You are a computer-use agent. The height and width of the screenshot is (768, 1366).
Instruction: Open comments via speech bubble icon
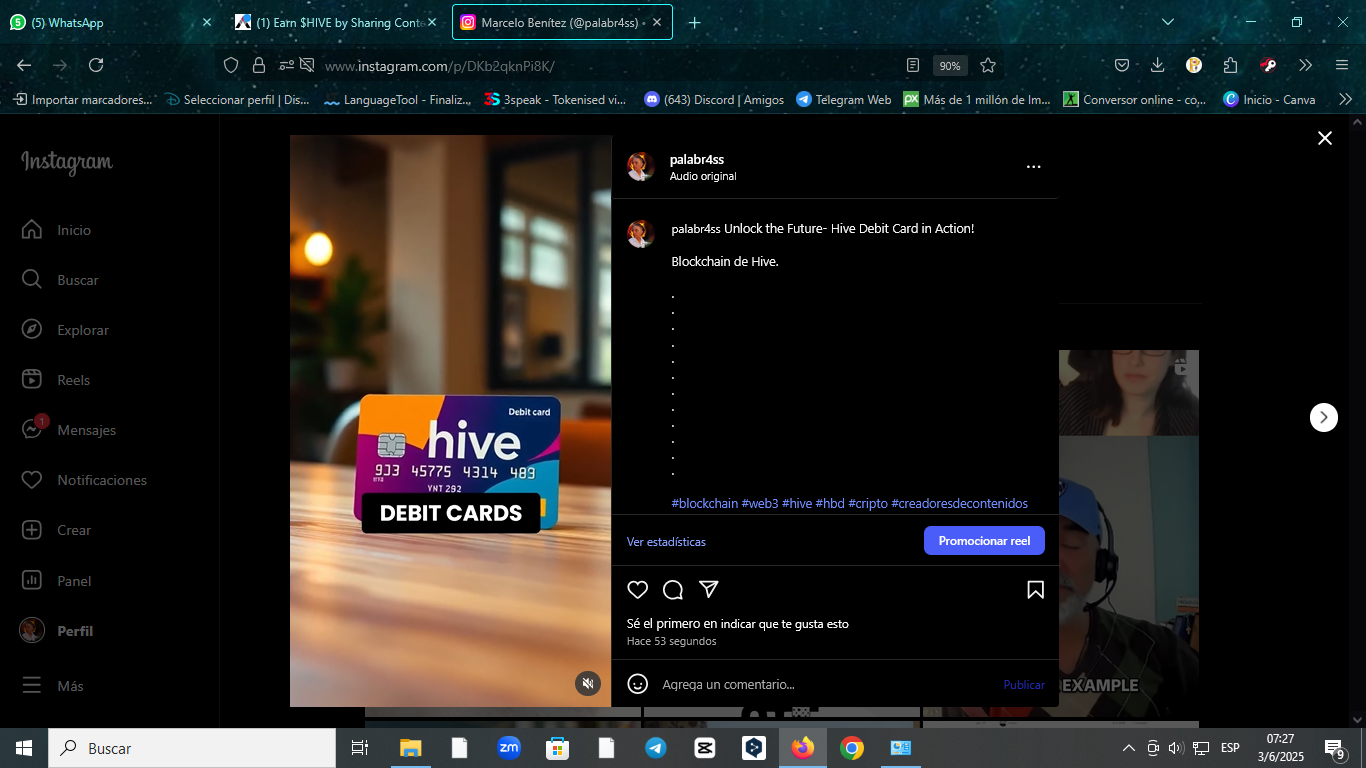tap(673, 590)
